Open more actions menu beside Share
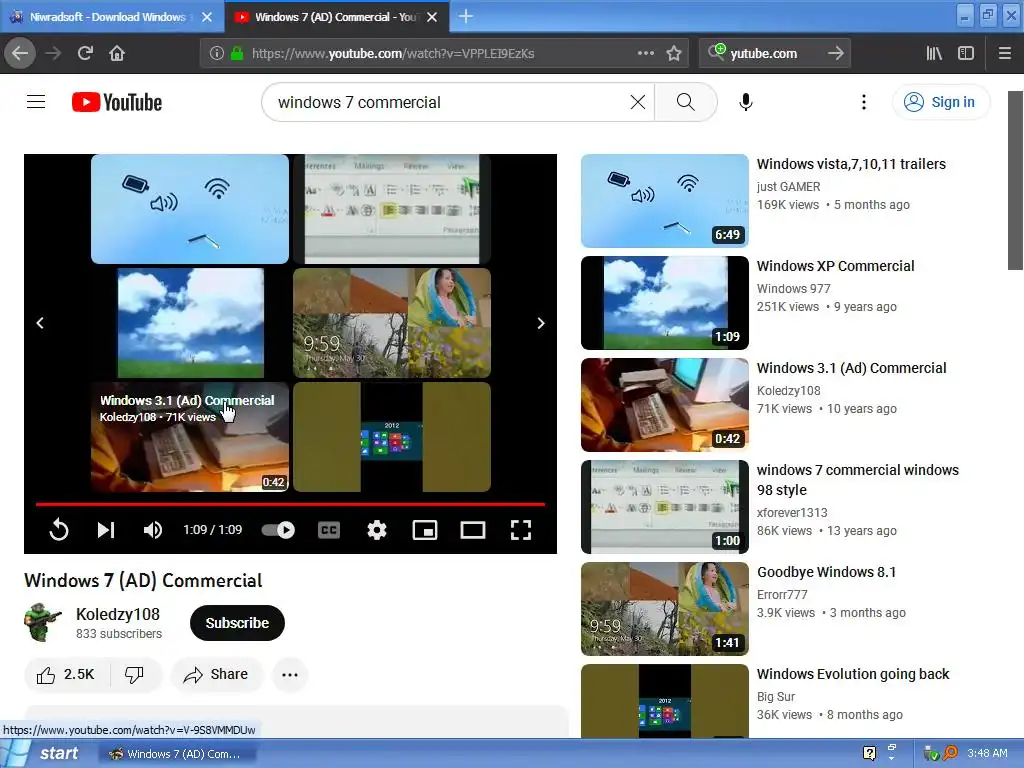This screenshot has width=1024, height=768. pyautogui.click(x=290, y=675)
